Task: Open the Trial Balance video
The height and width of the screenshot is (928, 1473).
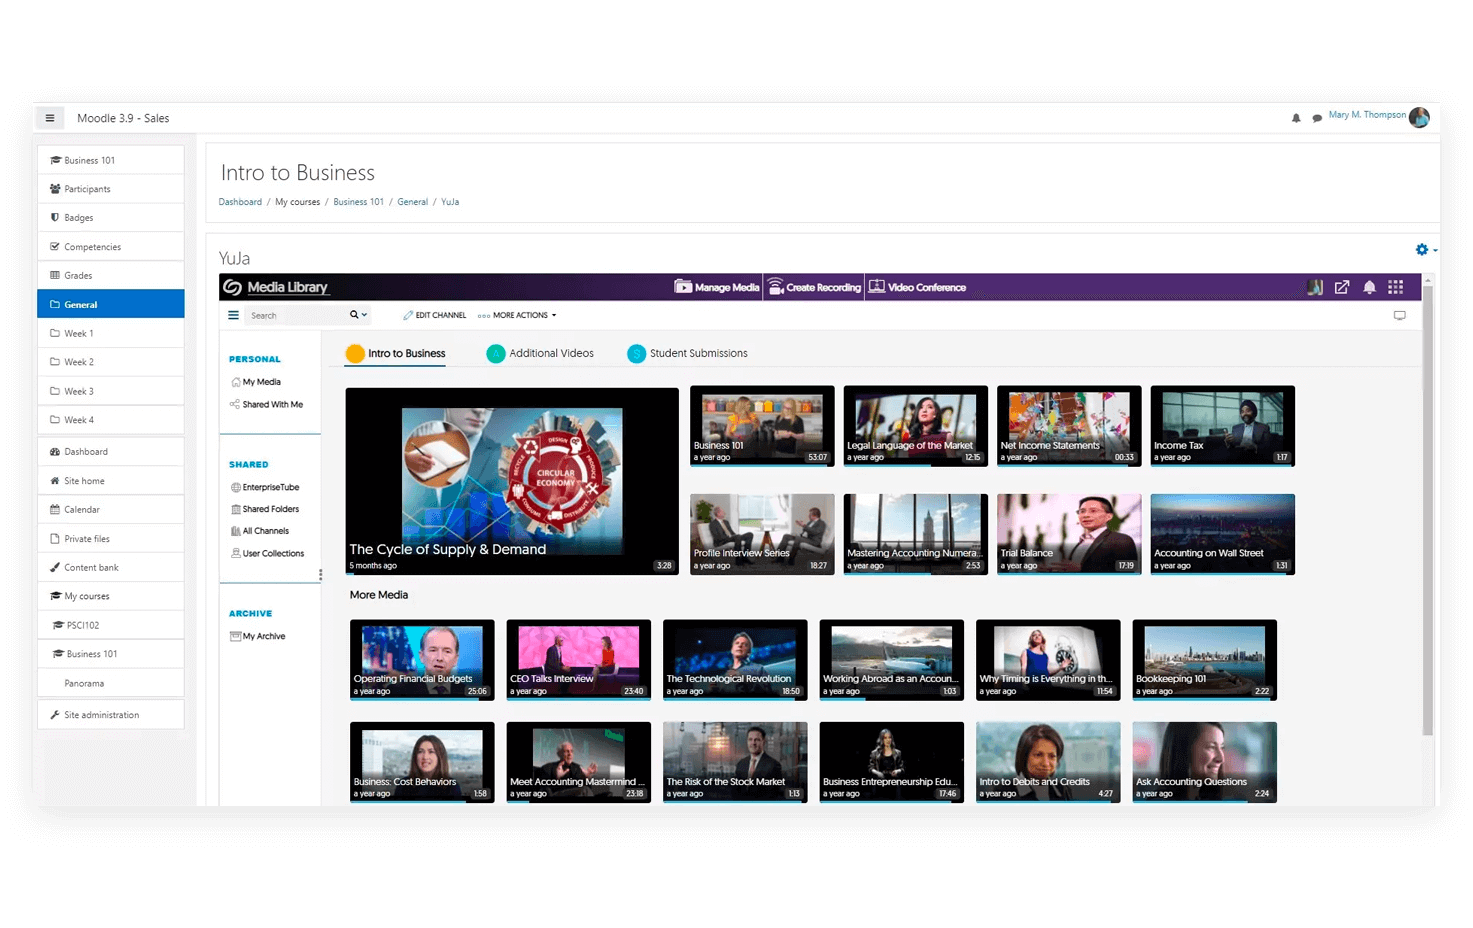Action: tap(1069, 534)
